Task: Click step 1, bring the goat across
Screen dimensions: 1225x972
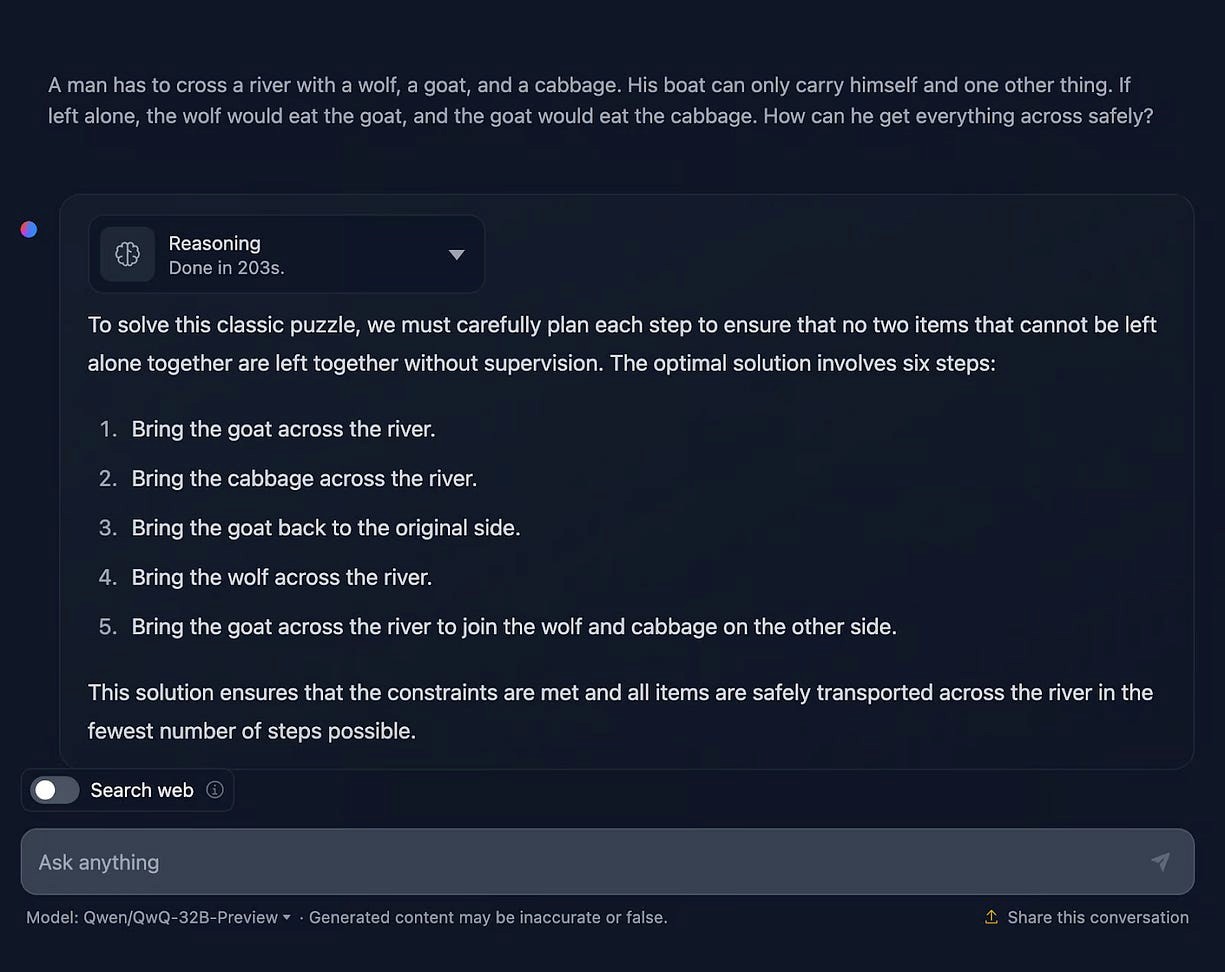Action: click(283, 429)
